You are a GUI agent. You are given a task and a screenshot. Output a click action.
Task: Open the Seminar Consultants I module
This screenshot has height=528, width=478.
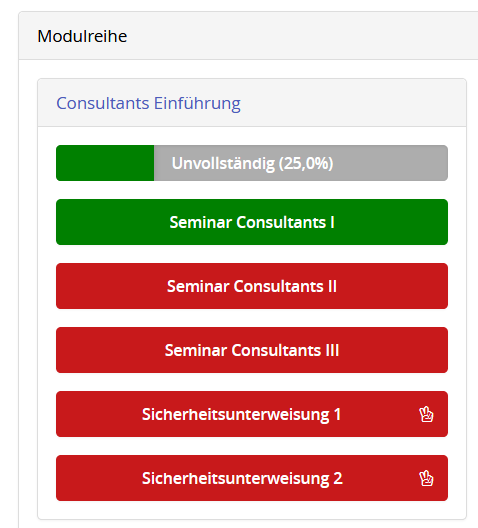(x=252, y=222)
